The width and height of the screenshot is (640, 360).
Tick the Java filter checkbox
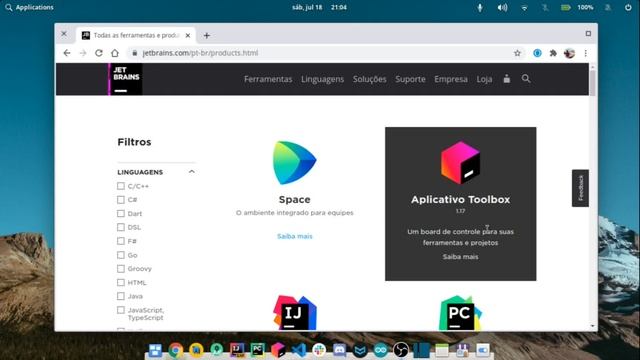click(x=121, y=296)
